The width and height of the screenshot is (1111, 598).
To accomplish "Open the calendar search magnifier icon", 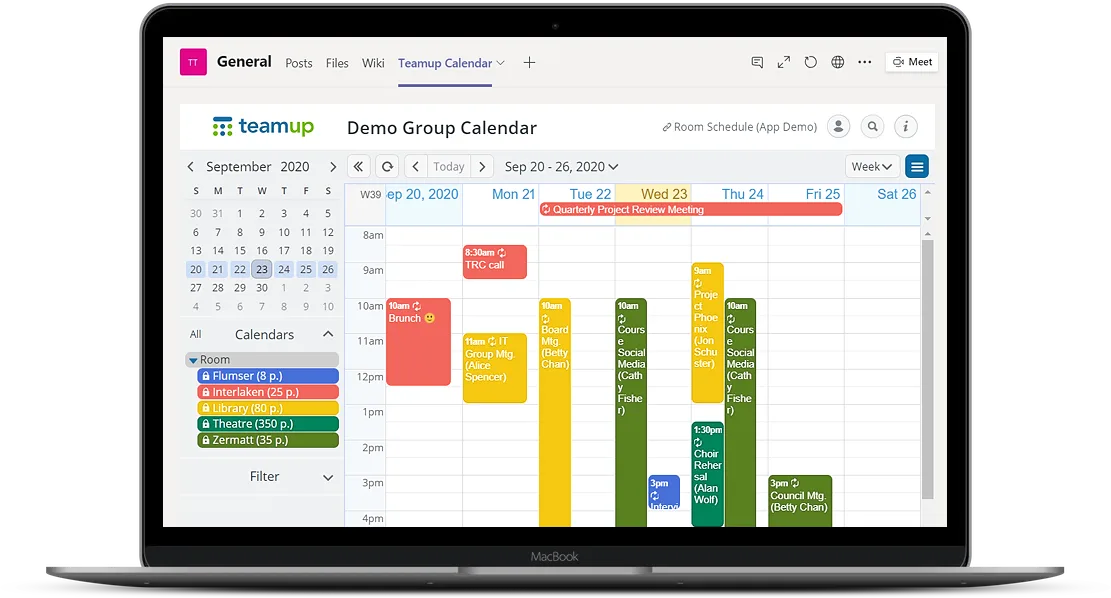I will pyautogui.click(x=872, y=127).
